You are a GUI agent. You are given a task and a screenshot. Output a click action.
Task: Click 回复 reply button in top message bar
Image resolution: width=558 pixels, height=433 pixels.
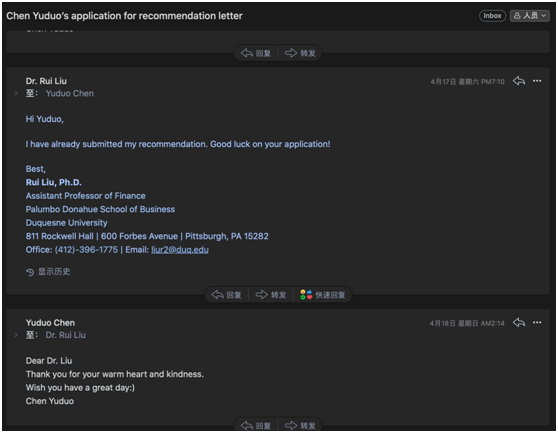tap(256, 53)
